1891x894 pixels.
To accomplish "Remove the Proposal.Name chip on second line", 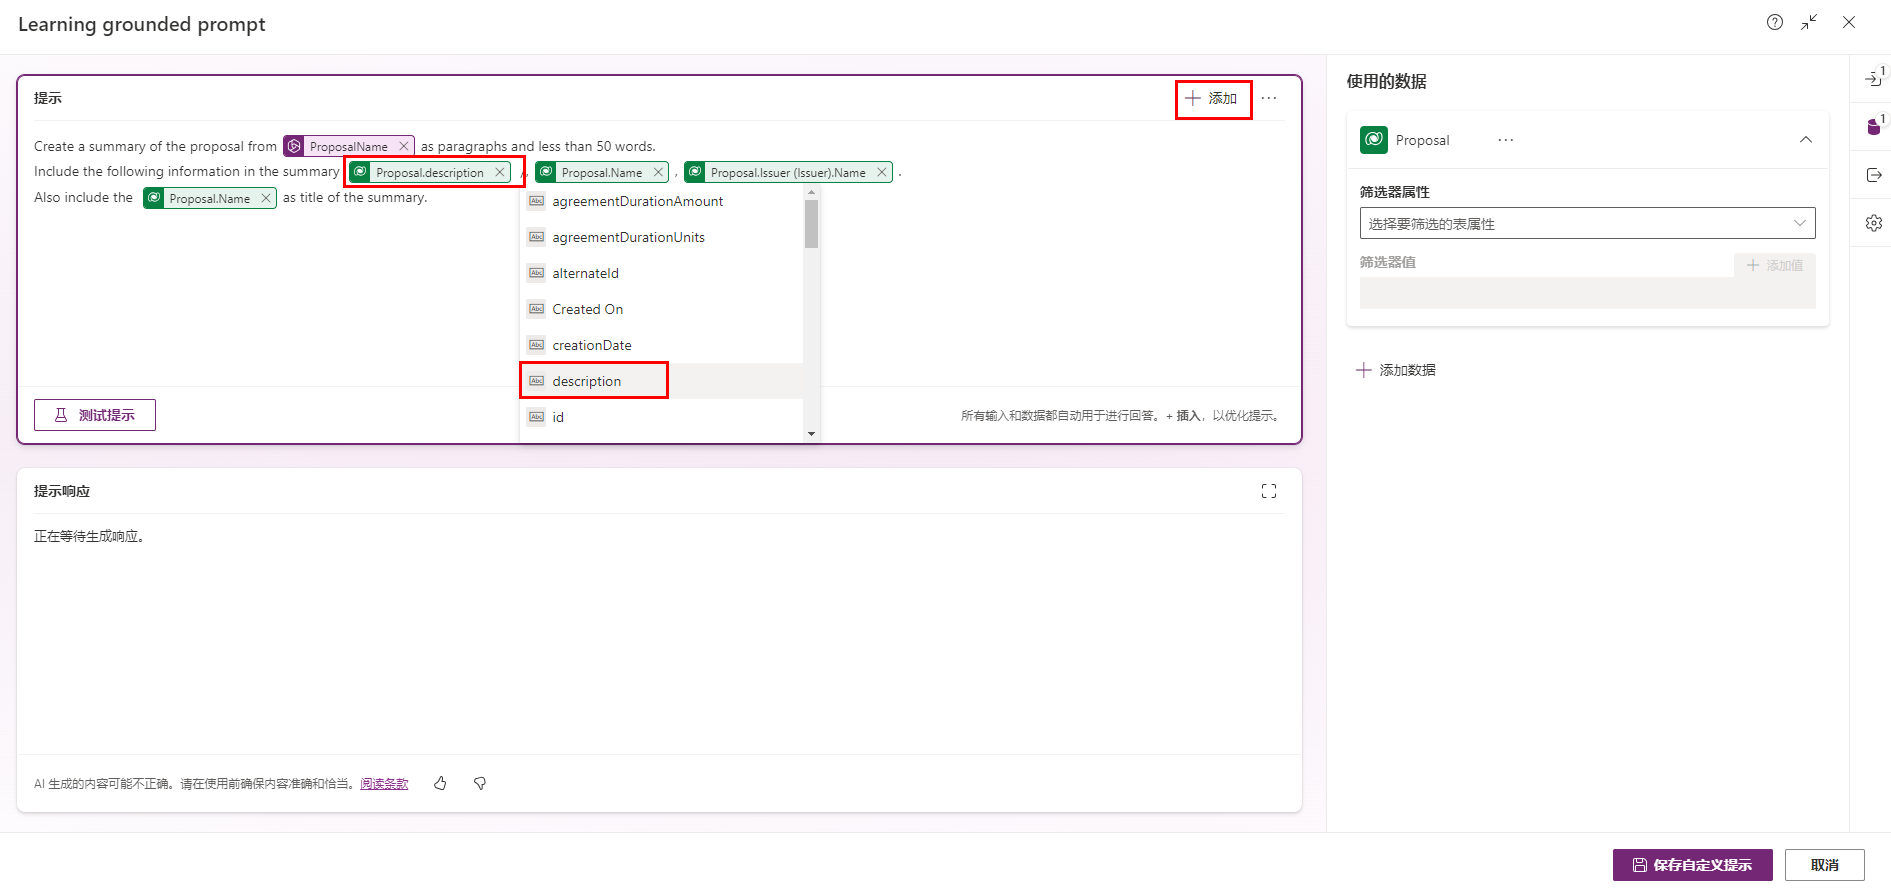I will tap(658, 172).
